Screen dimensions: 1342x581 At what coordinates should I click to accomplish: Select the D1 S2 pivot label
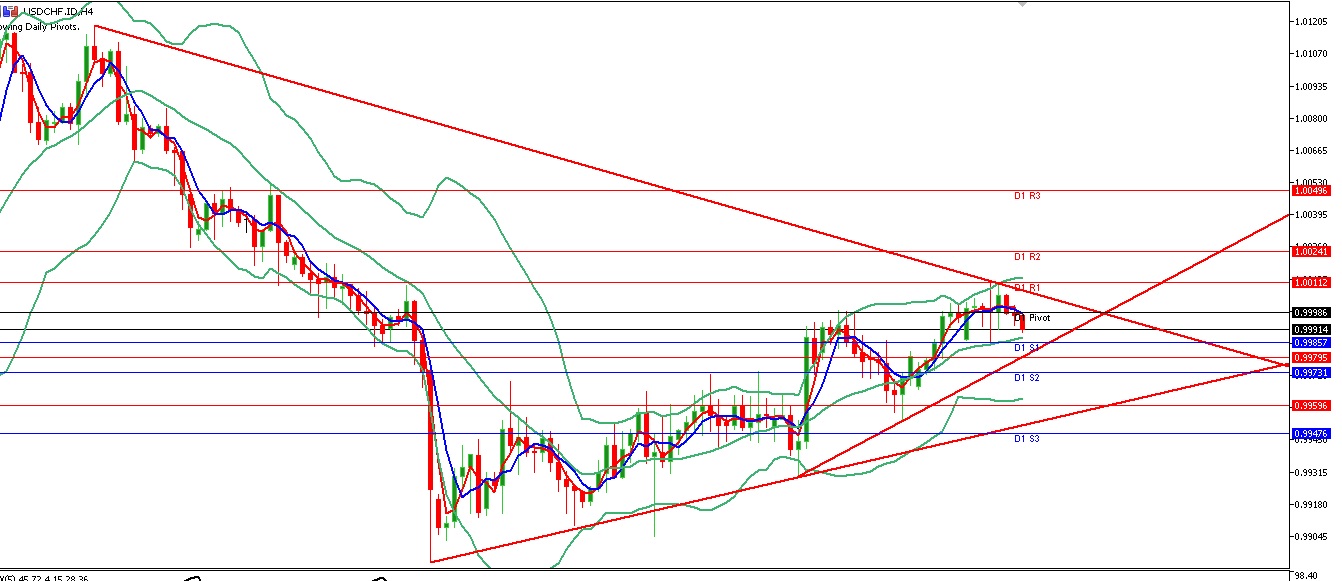(1027, 378)
